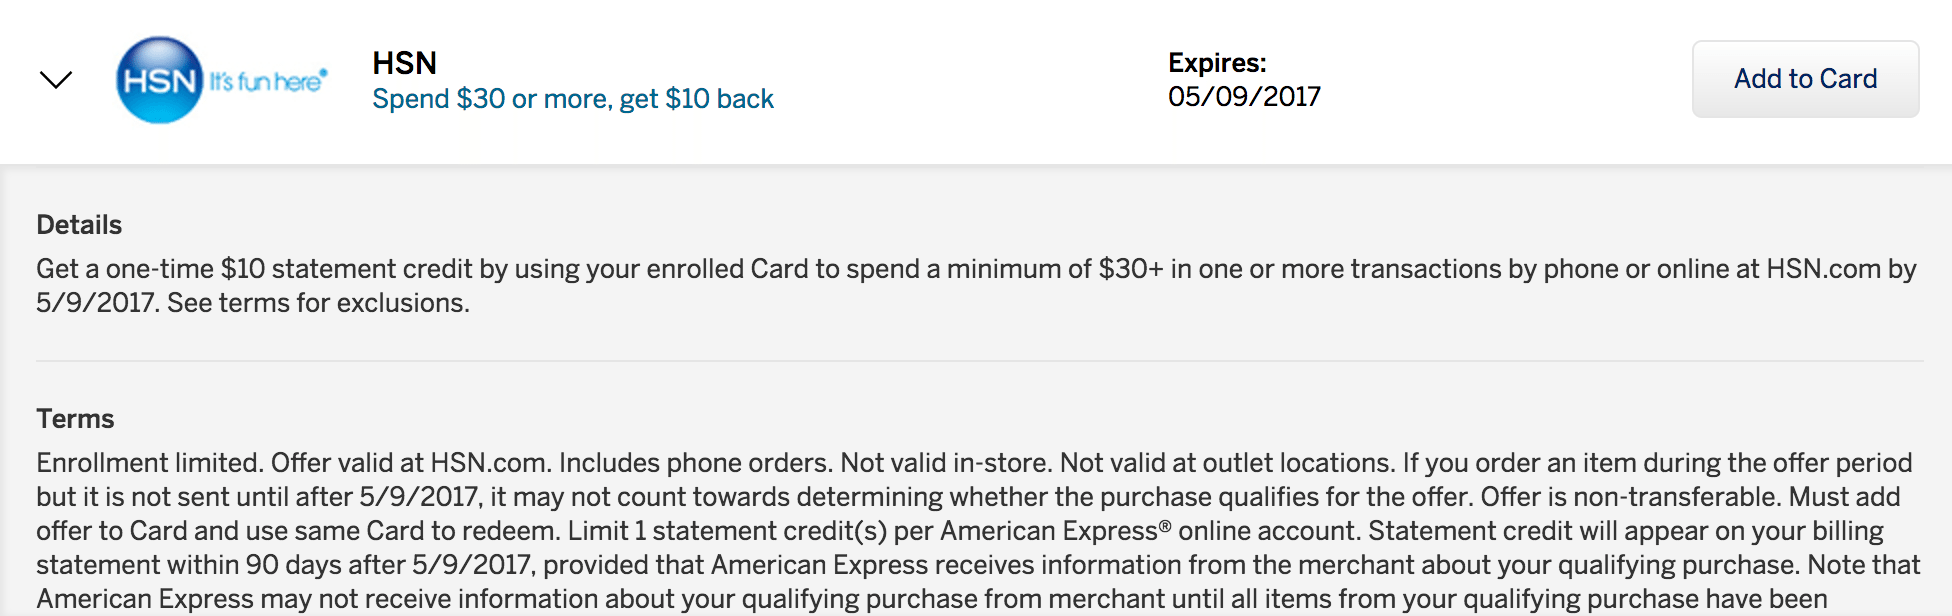The image size is (1952, 616).
Task: Click the 'See terms for exclusions.' sentence
Action: (318, 303)
